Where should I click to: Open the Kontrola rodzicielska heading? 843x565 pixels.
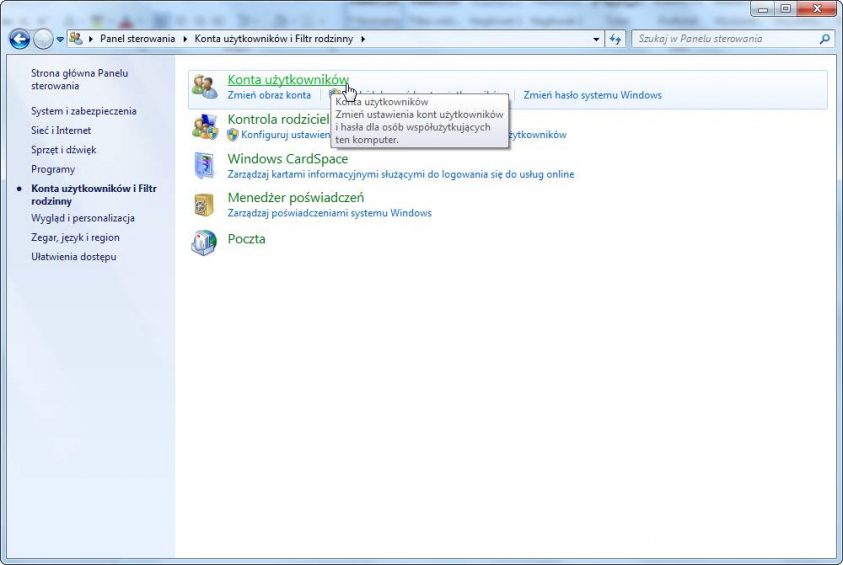pos(278,119)
